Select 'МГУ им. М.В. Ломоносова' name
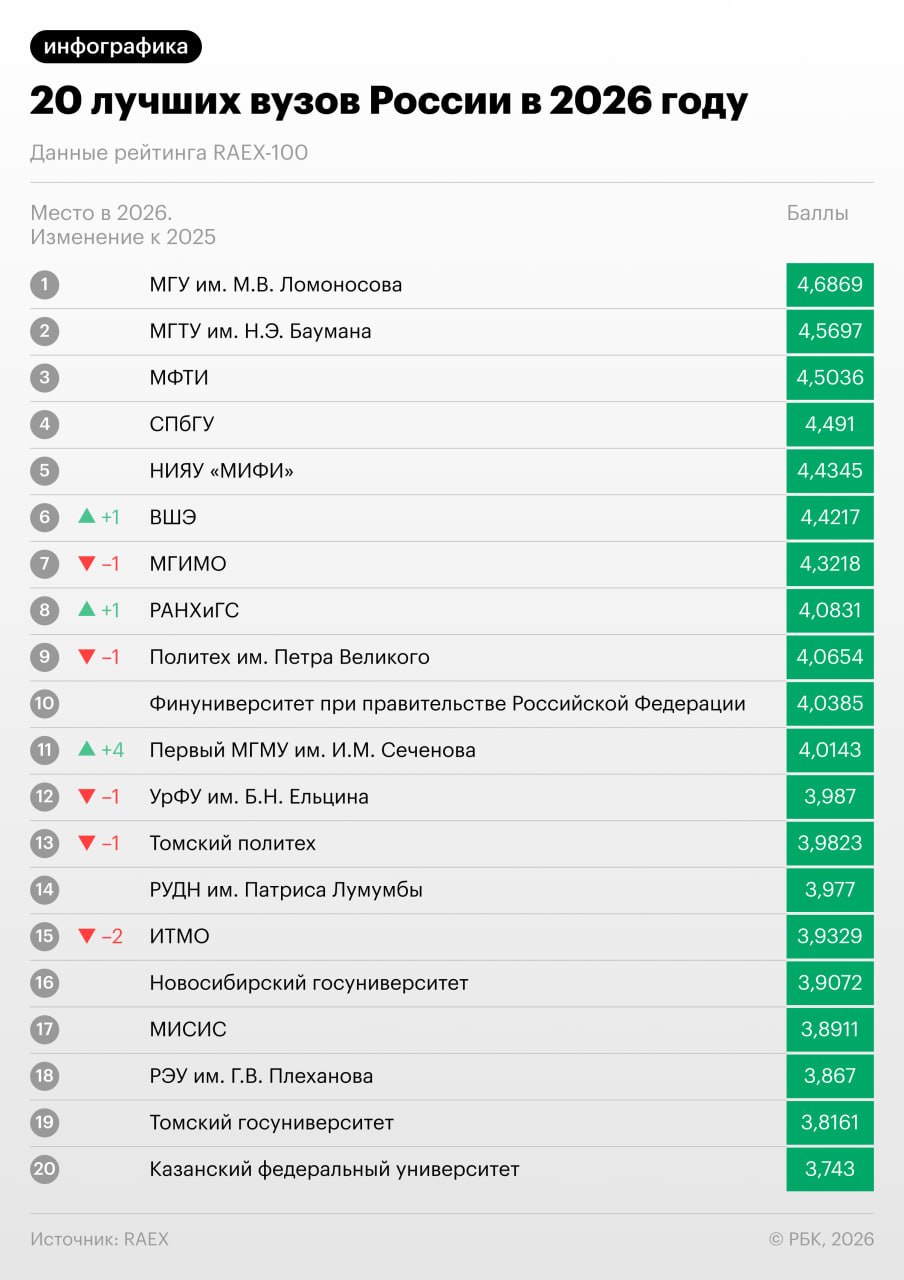Viewport: 904px width, 1280px height. (276, 285)
